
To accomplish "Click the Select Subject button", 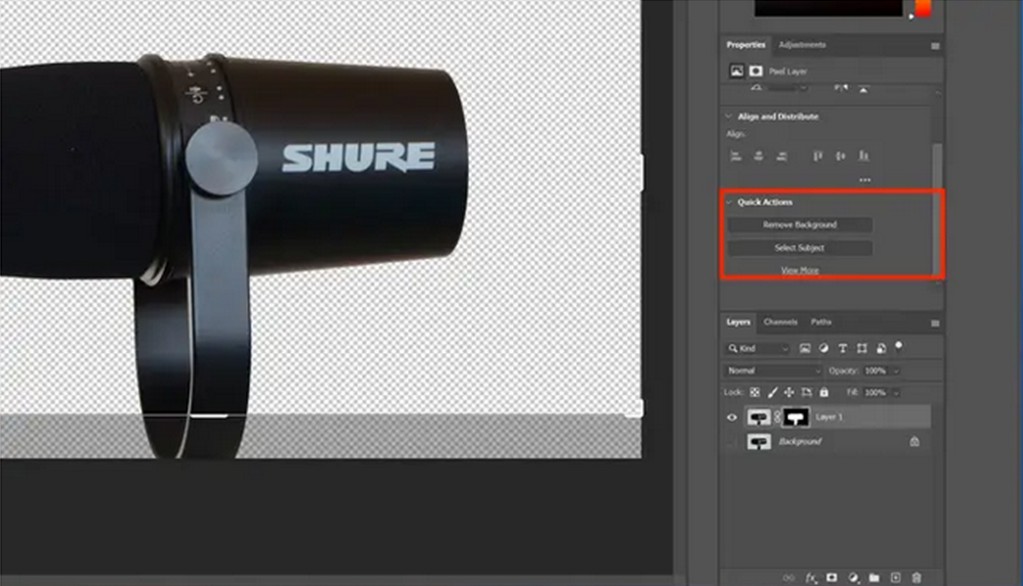I will [x=799, y=248].
